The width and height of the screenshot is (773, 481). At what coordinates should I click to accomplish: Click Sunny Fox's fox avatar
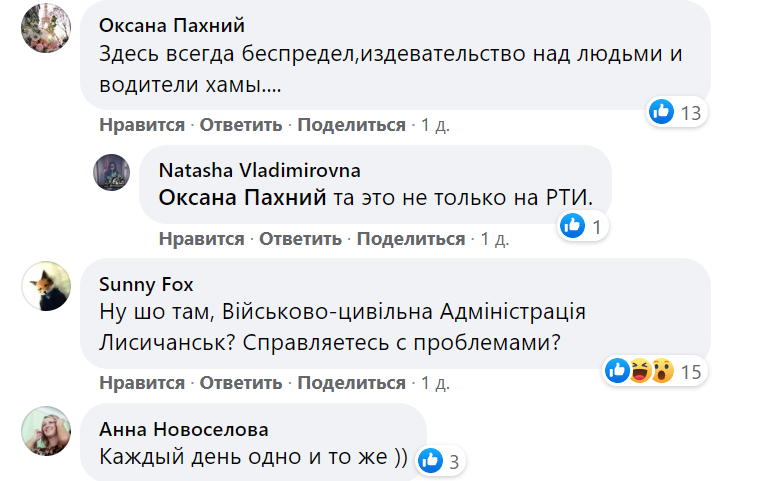[46, 286]
